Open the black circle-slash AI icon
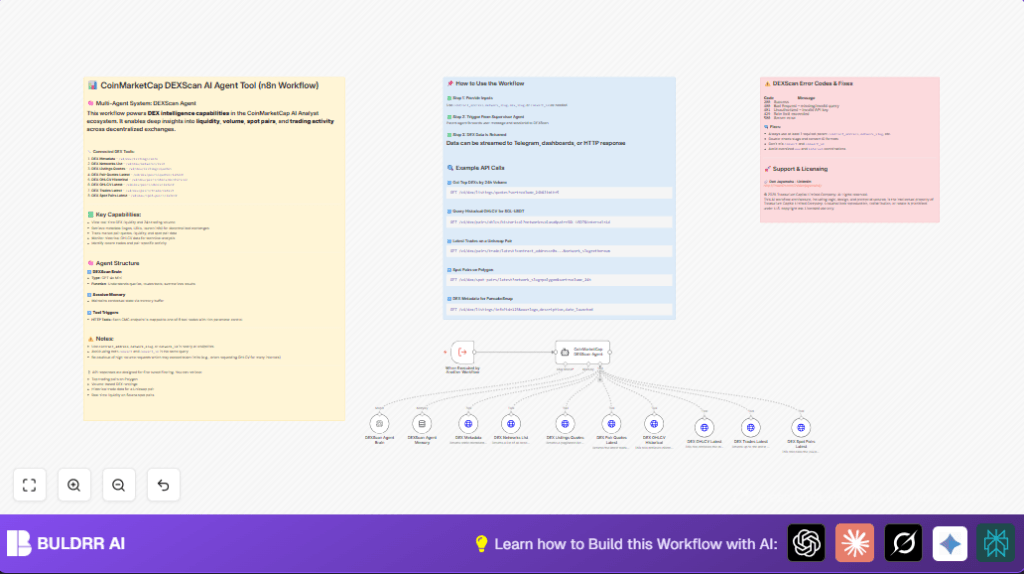 tap(903, 543)
